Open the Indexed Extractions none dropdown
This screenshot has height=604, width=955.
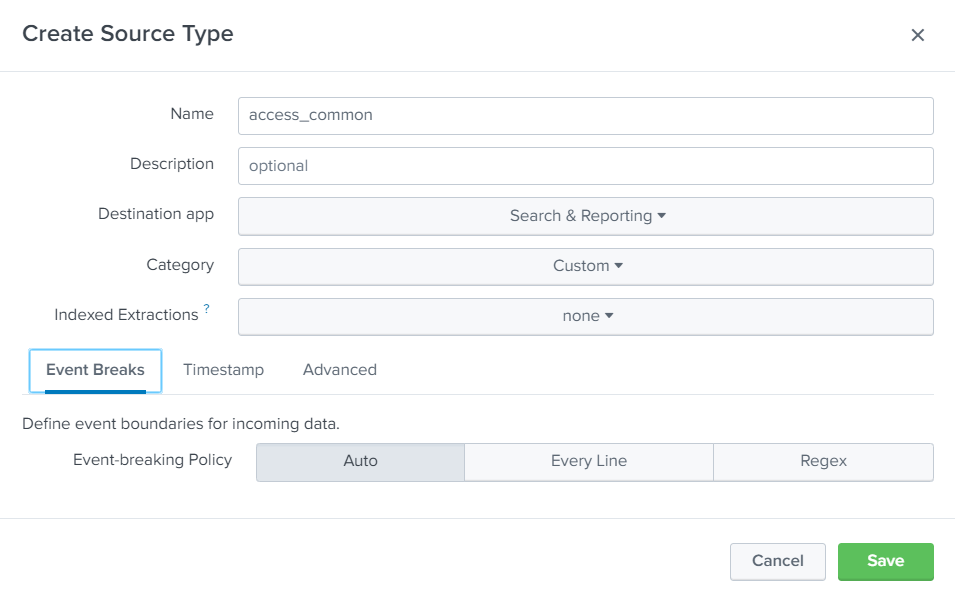point(586,316)
